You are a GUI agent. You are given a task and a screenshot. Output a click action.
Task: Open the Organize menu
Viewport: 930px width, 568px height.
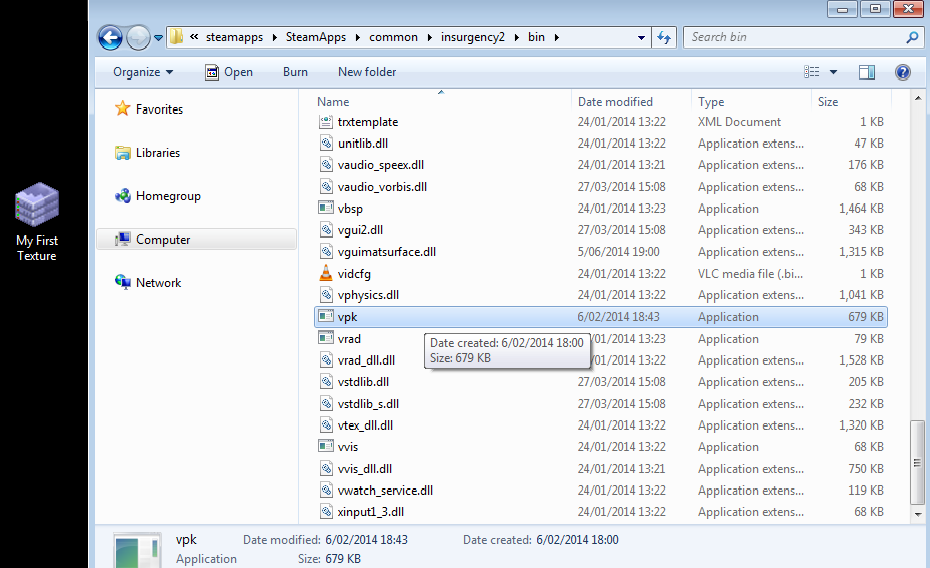[x=143, y=72]
